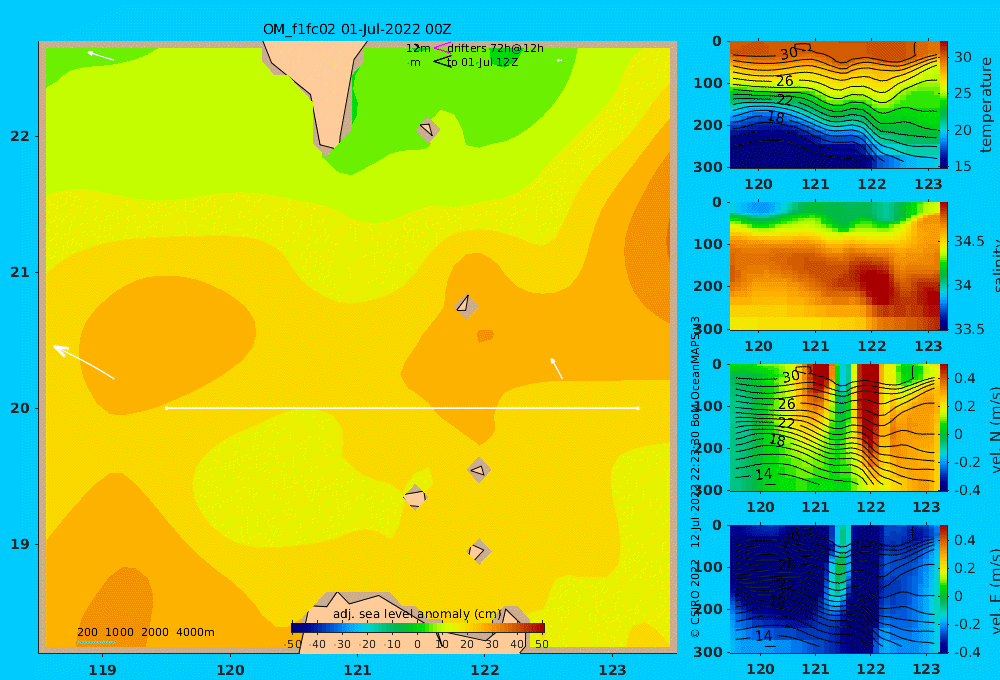1000x680 pixels.
Task: Open the northward velocity section panel
Action: point(834,427)
